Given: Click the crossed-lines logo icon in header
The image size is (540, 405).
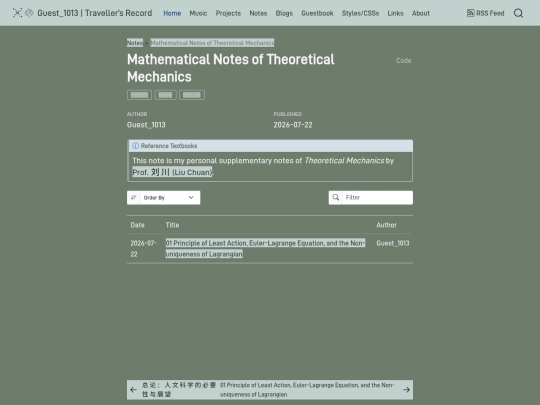Looking at the screenshot, I should pos(17,13).
